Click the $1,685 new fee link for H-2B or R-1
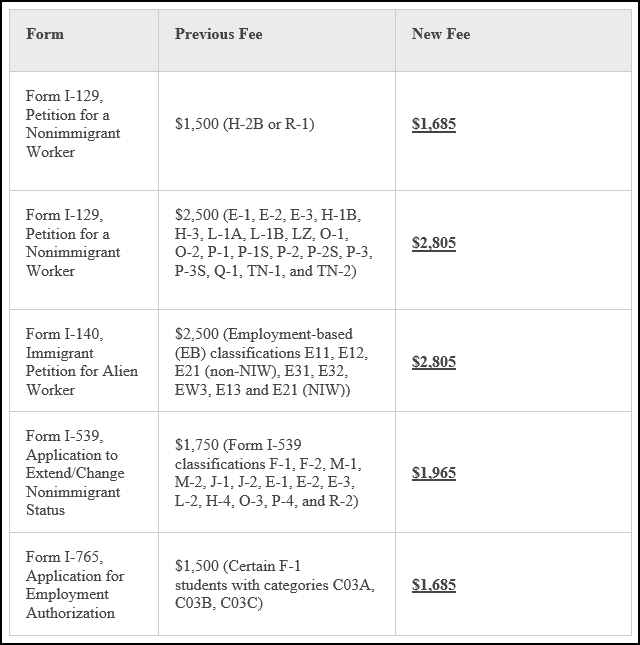The width and height of the screenshot is (640, 645). click(433, 125)
